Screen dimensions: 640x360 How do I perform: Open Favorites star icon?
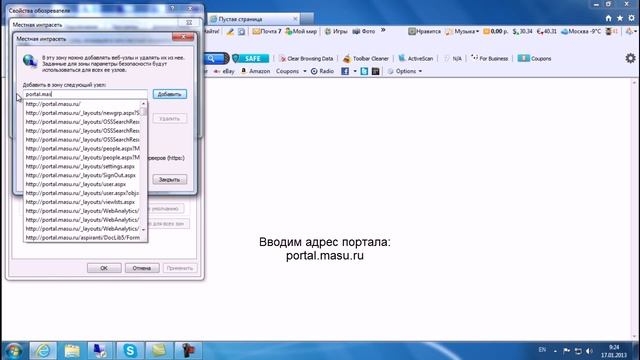[620, 18]
